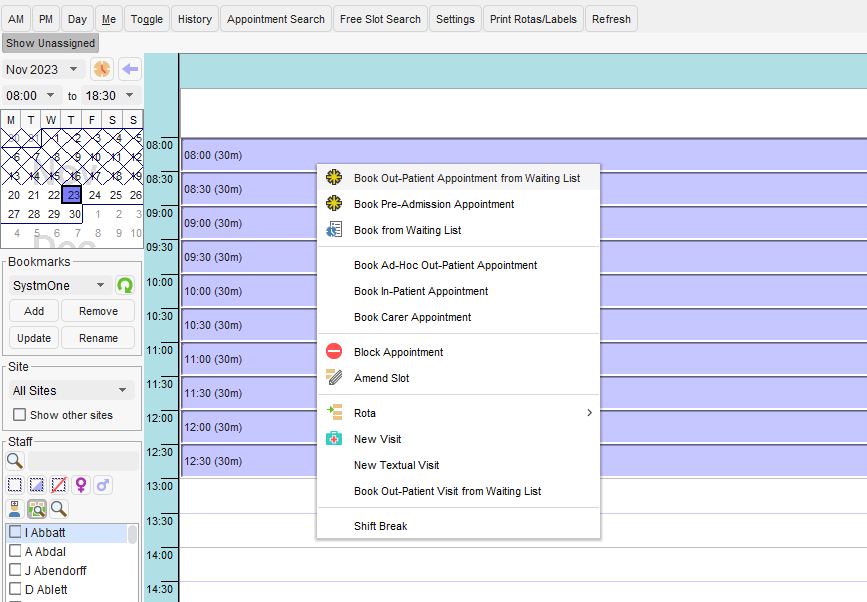Click the red Block Appointment icon
Screen dimensions: 867x602
[334, 351]
